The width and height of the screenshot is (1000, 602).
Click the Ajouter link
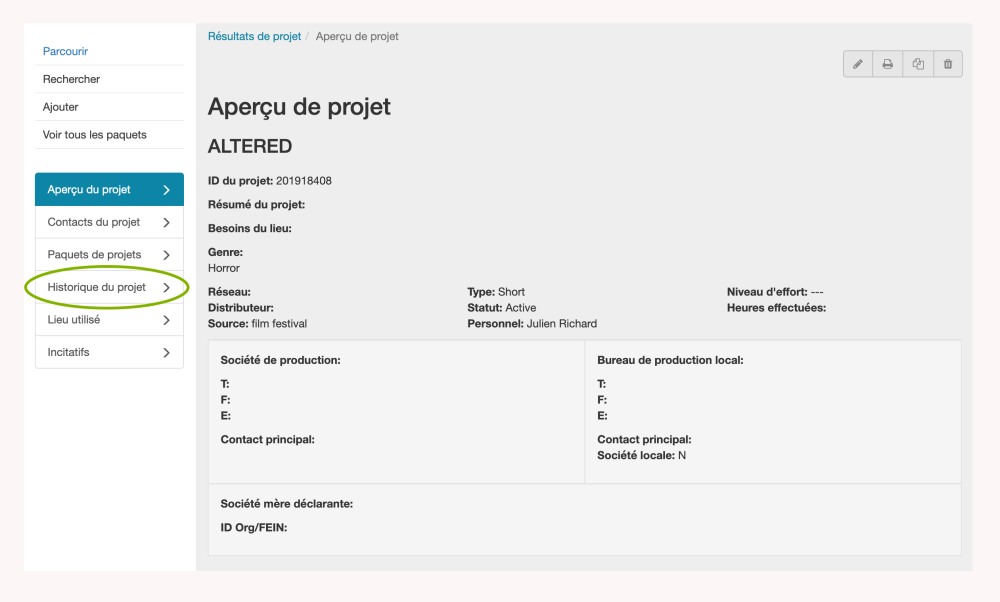61,107
